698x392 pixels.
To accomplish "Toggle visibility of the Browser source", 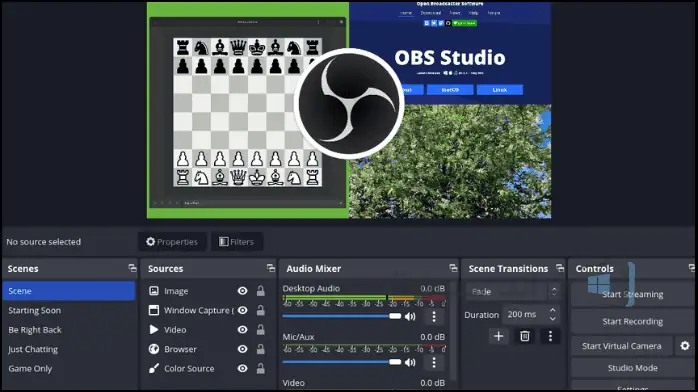I will (x=243, y=349).
